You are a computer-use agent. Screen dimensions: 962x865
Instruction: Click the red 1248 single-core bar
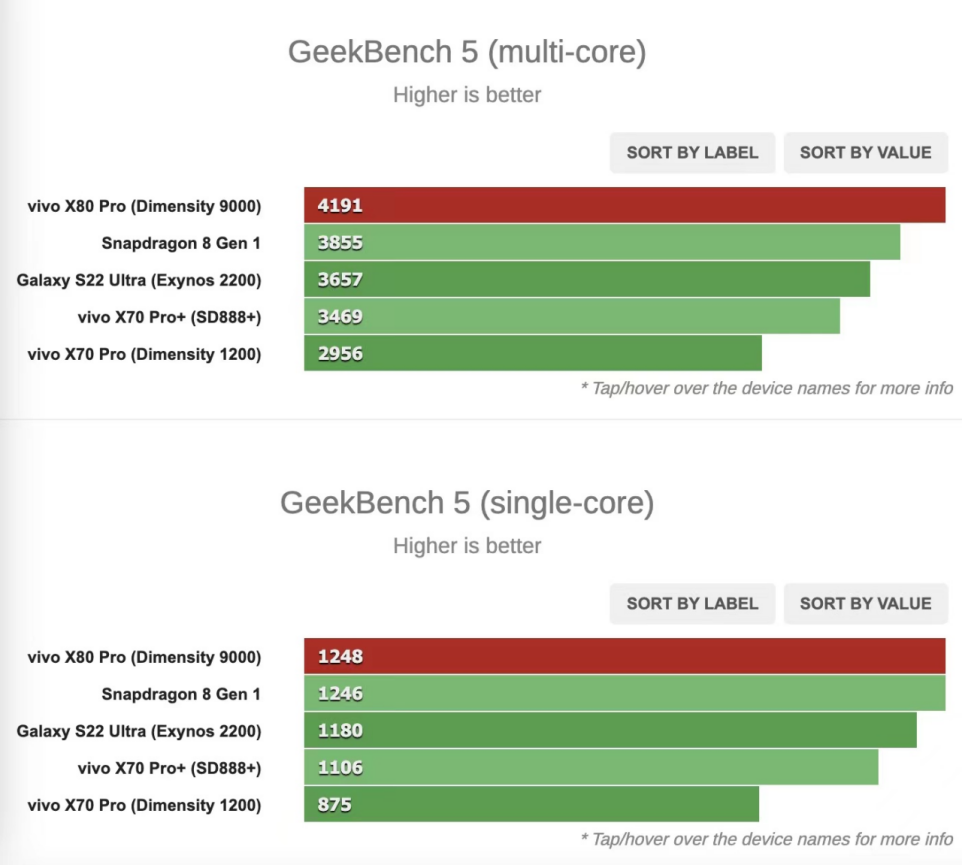click(x=625, y=656)
